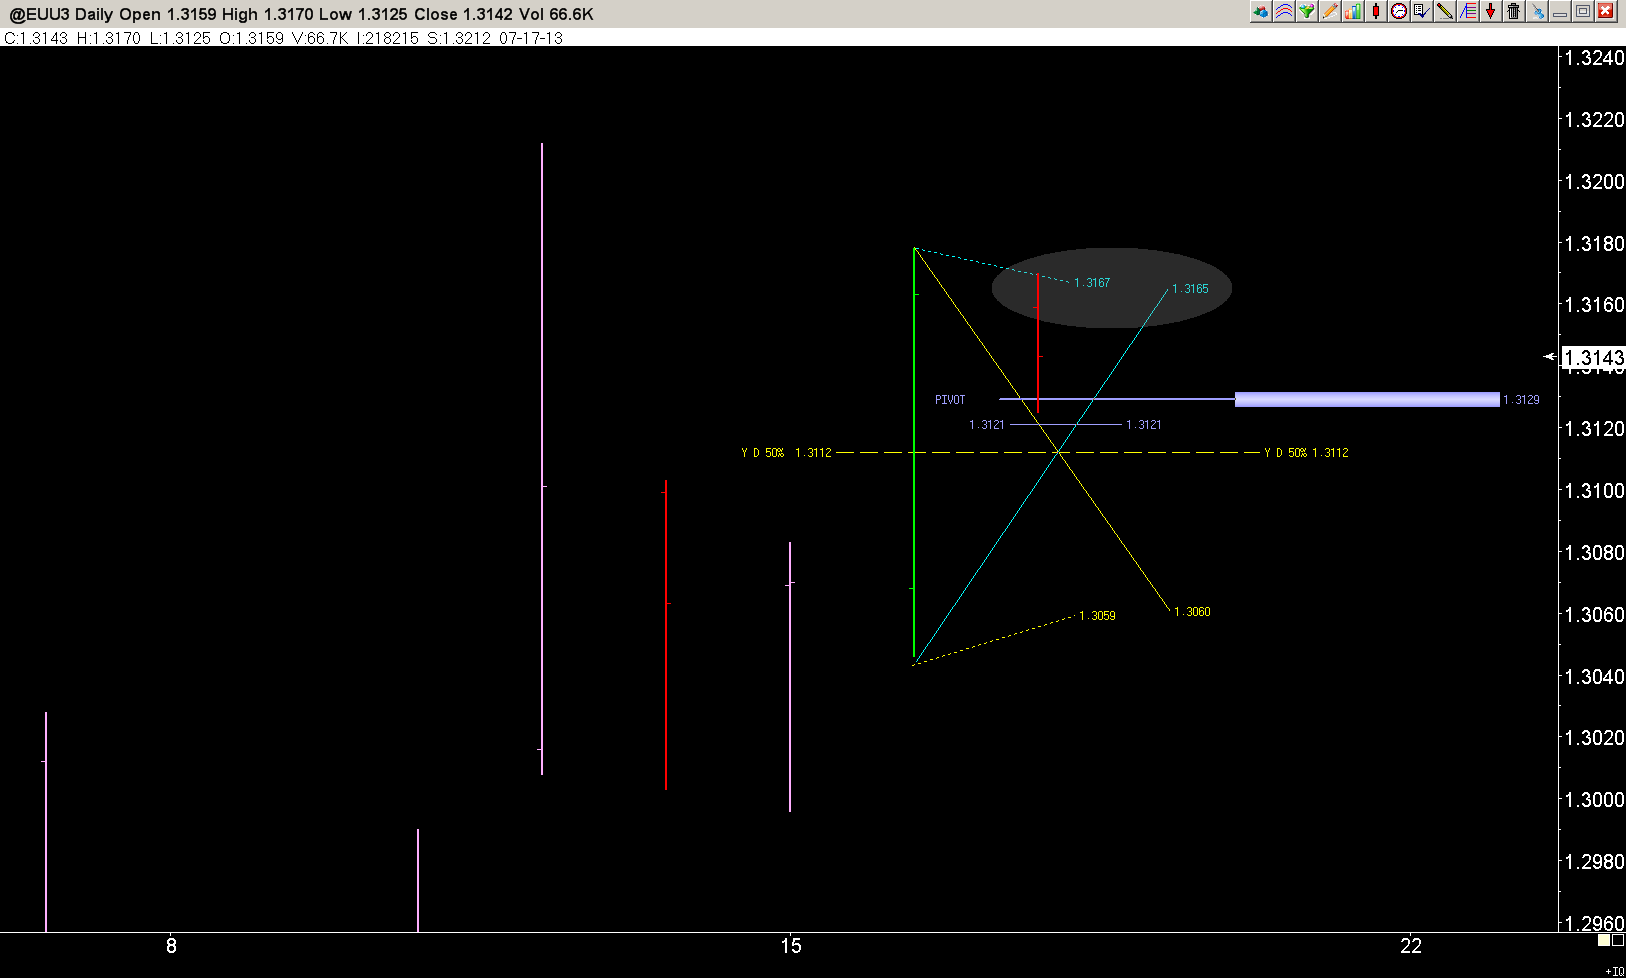Click the 1.3000 price axis label
The height and width of the screenshot is (978, 1626).
pyautogui.click(x=1595, y=800)
